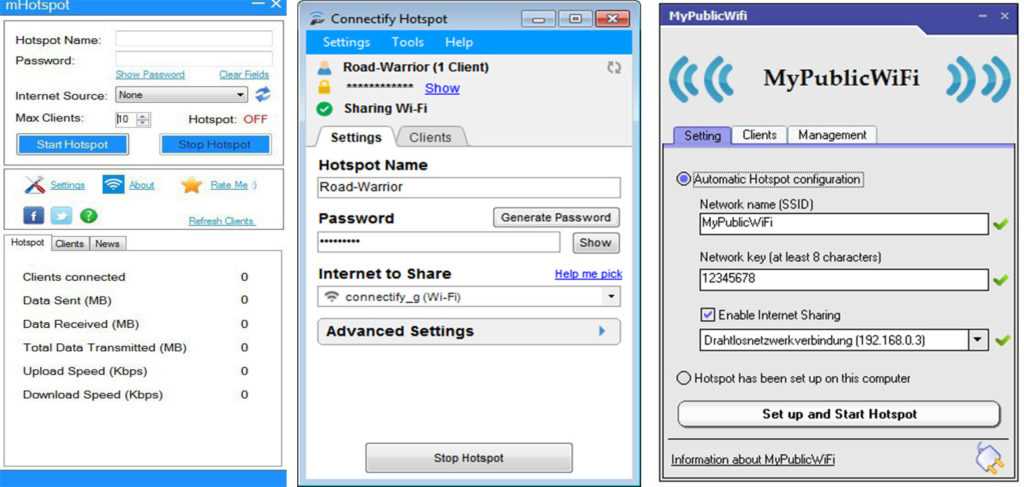The image size is (1024, 487).
Task: Click Start Hotspot button in mHotspot
Action: 72,144
